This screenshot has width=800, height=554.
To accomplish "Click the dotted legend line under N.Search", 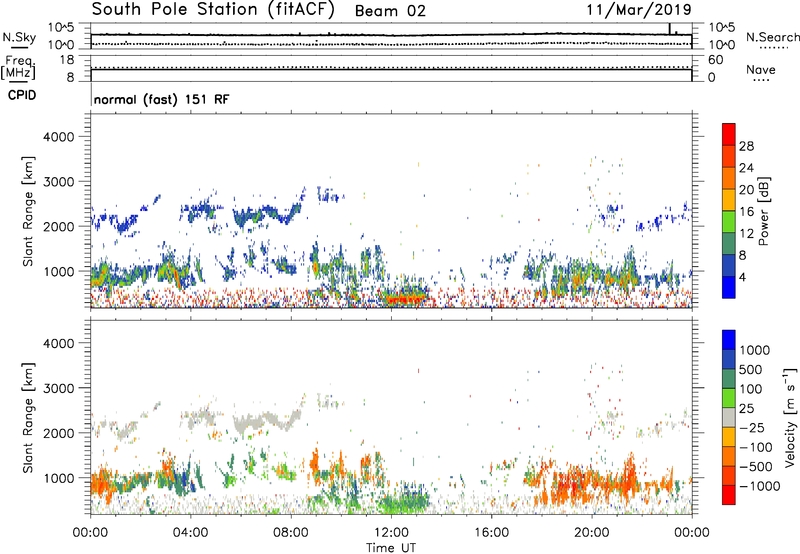I will 774,48.
